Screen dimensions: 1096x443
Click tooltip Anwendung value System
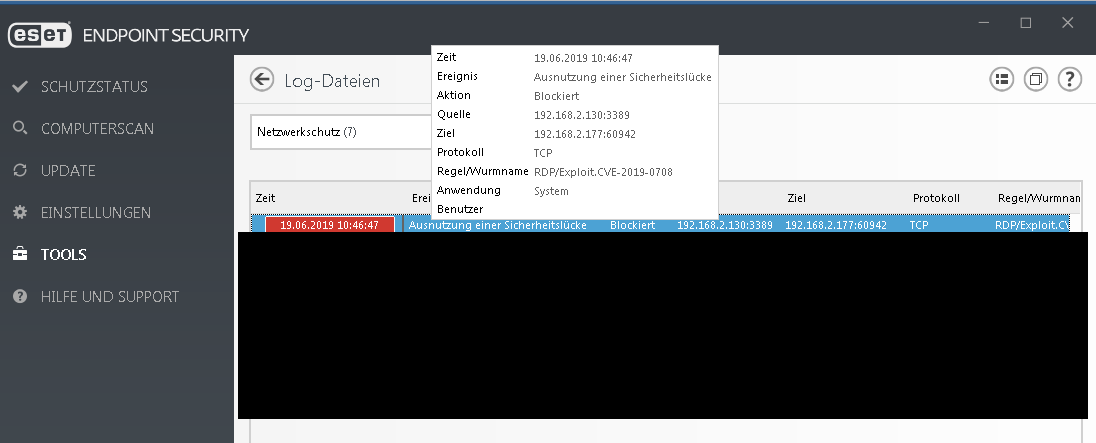pyautogui.click(x=551, y=191)
